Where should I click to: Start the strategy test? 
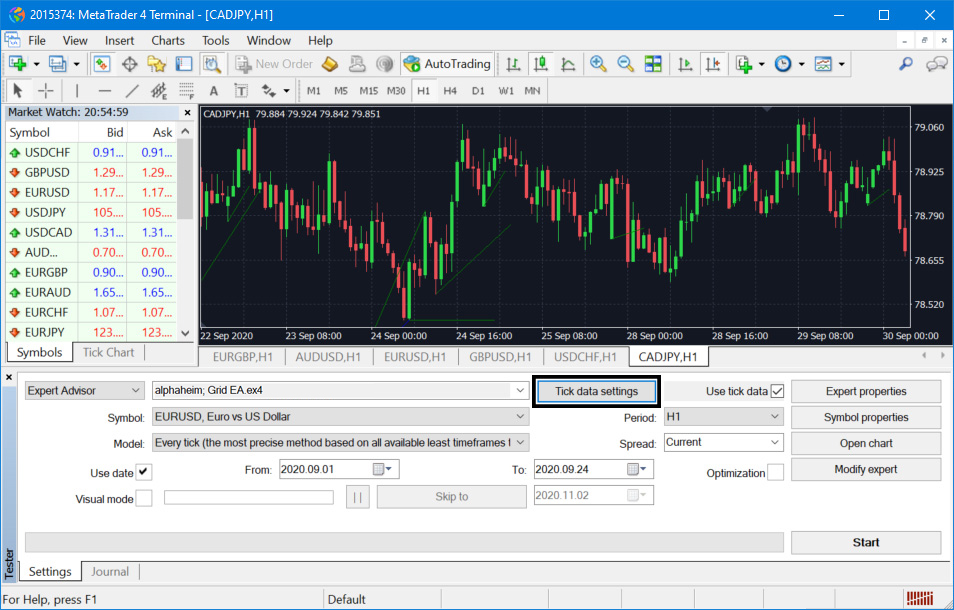(x=866, y=542)
